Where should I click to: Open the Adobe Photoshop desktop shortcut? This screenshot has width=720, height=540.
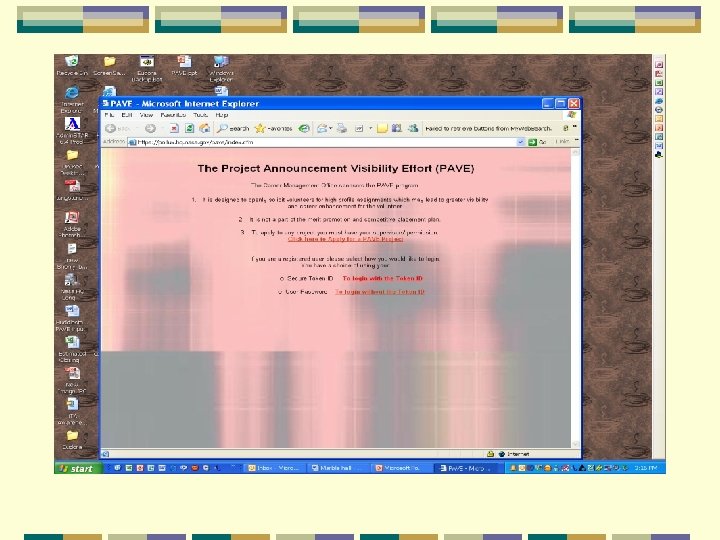pos(72,224)
